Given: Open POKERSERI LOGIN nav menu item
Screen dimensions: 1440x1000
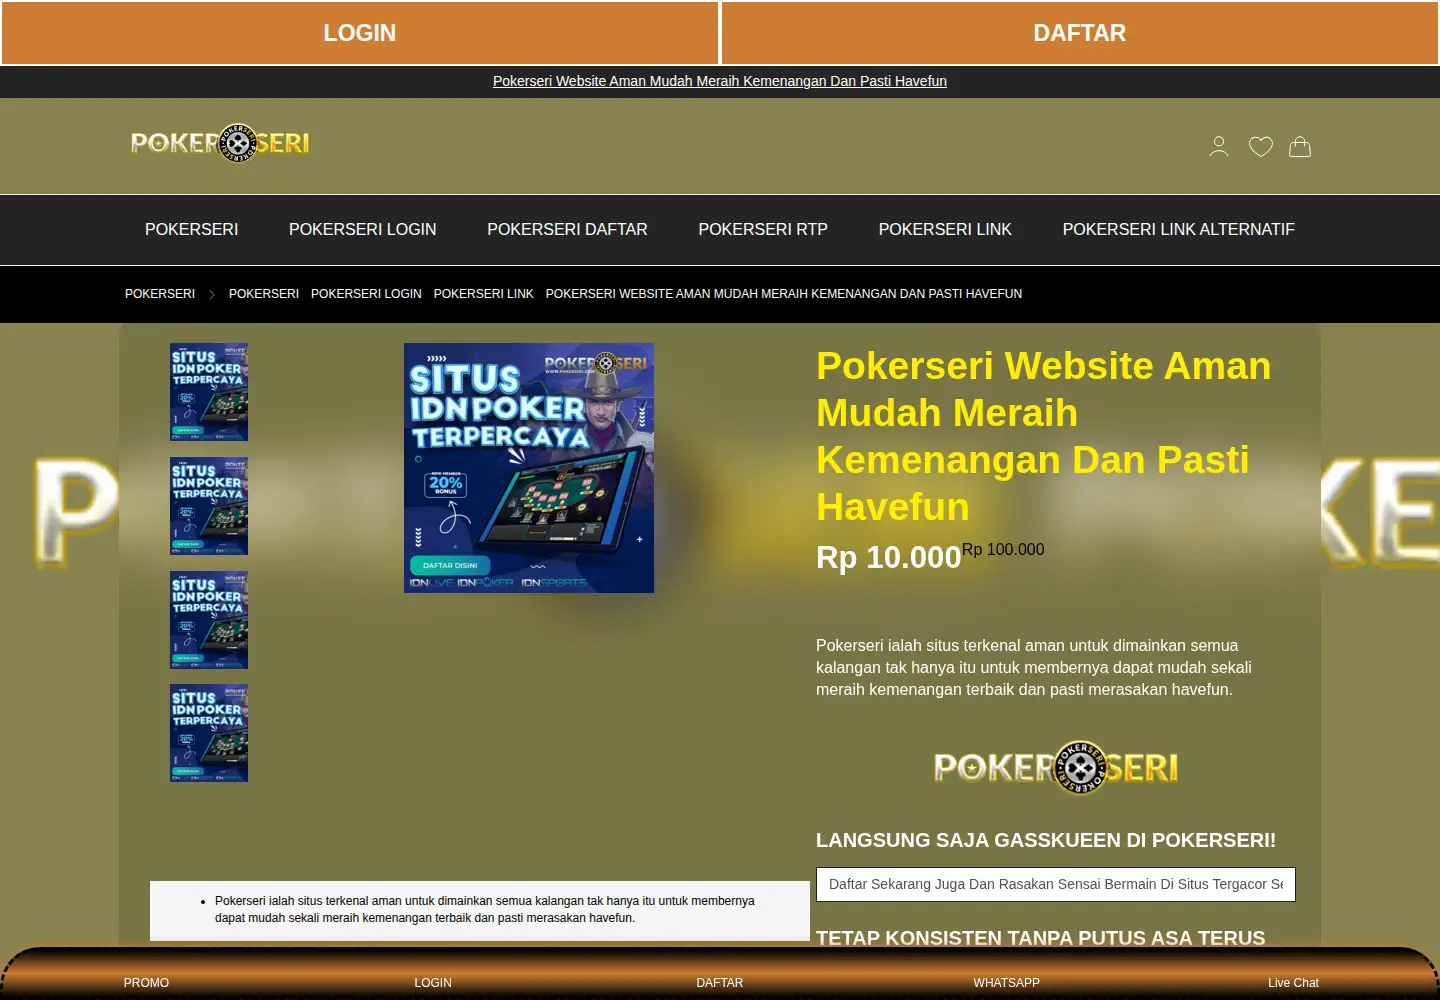Looking at the screenshot, I should point(363,229).
